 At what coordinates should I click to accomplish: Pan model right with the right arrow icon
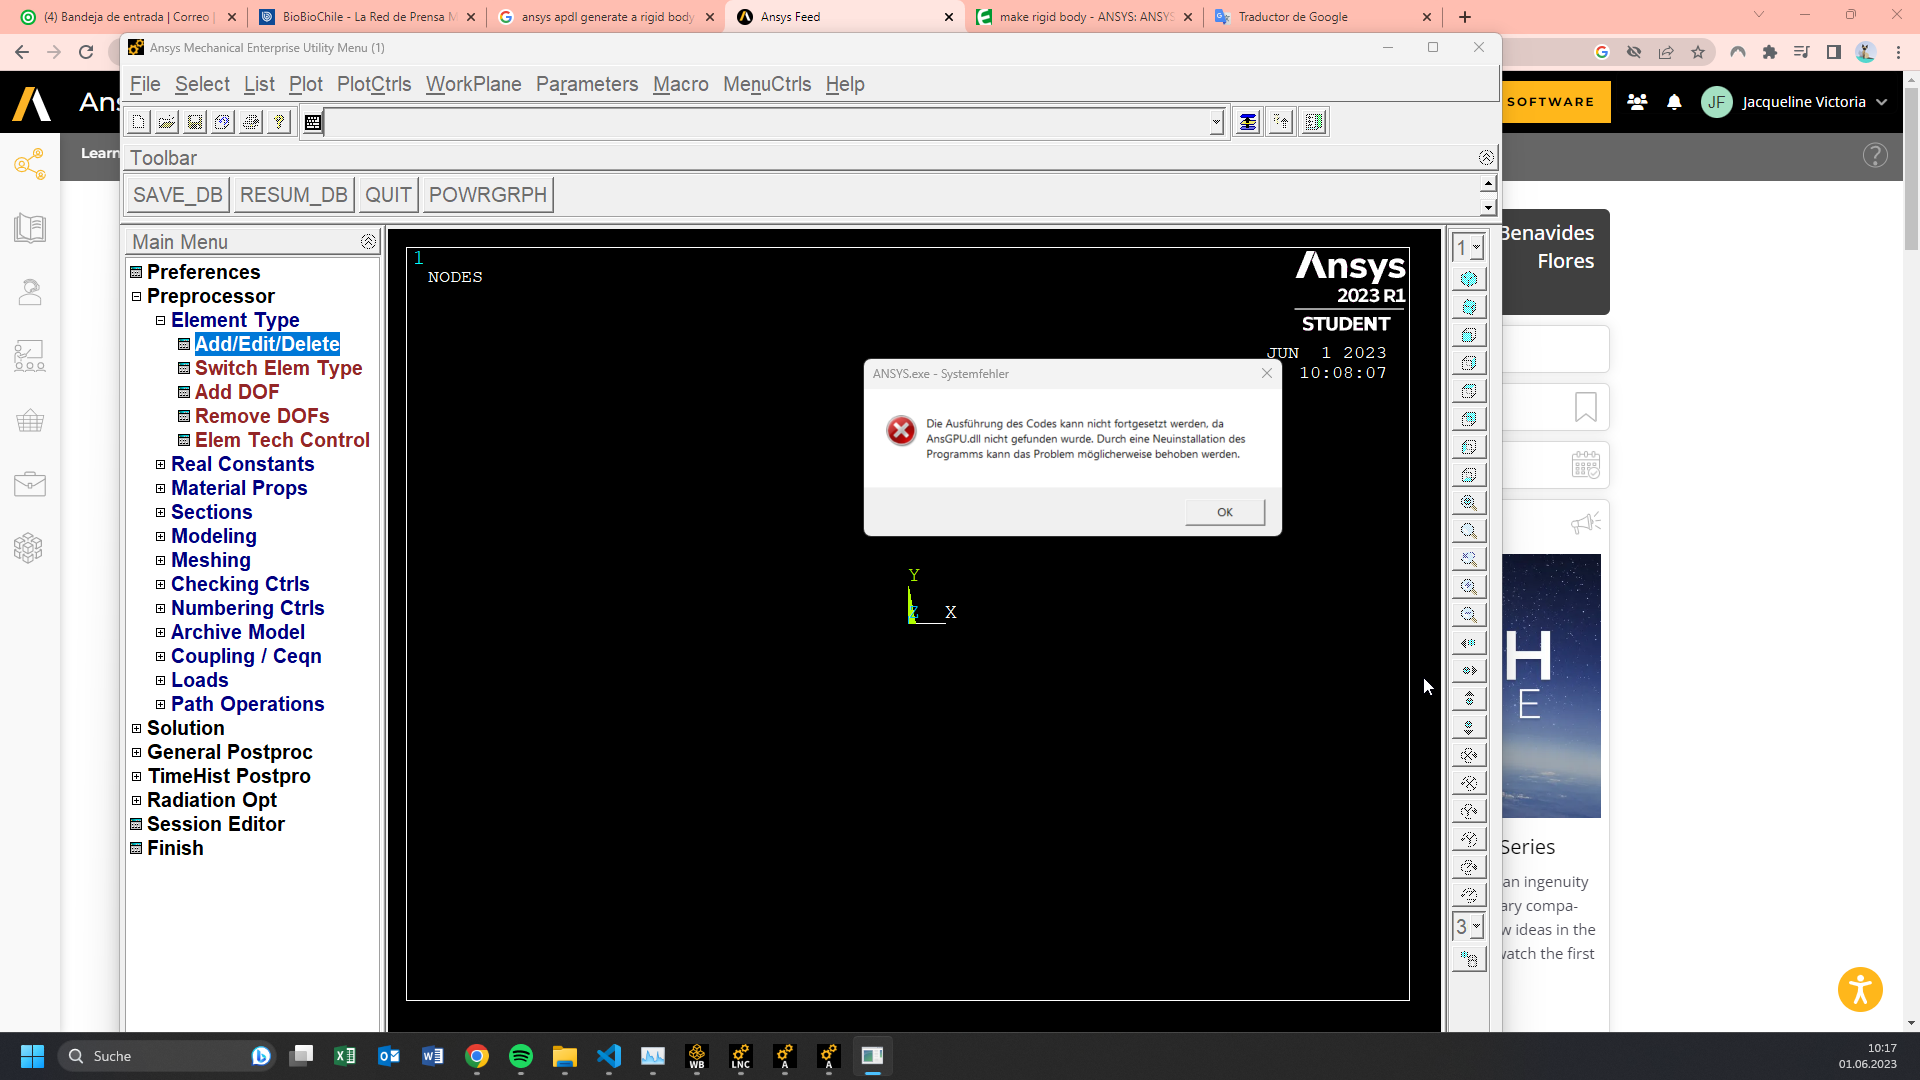click(1469, 671)
